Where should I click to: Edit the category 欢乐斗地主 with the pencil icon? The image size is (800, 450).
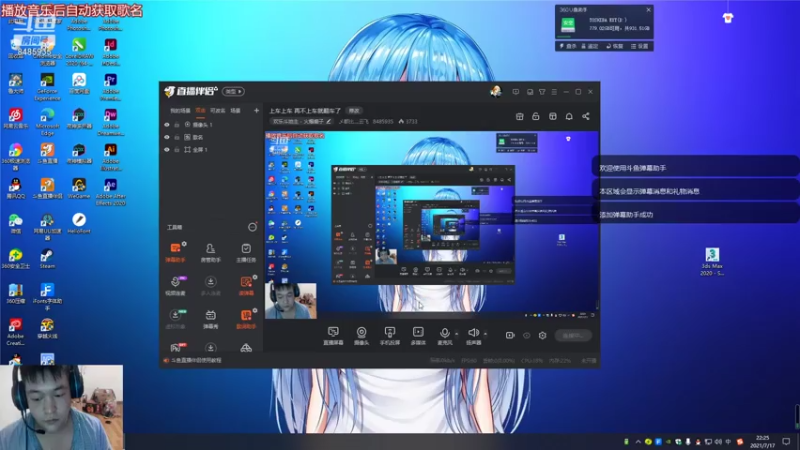point(329,121)
